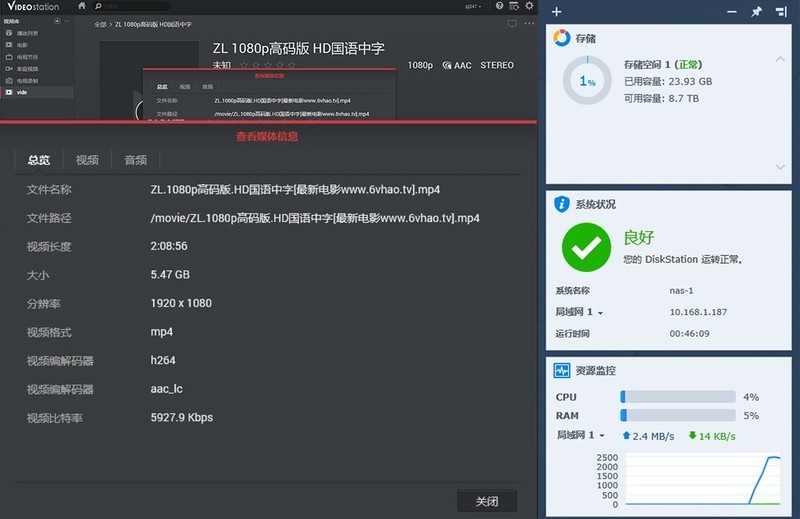The height and width of the screenshot is (519, 800).
Task: Select the codec value h264
Action: pos(163,360)
